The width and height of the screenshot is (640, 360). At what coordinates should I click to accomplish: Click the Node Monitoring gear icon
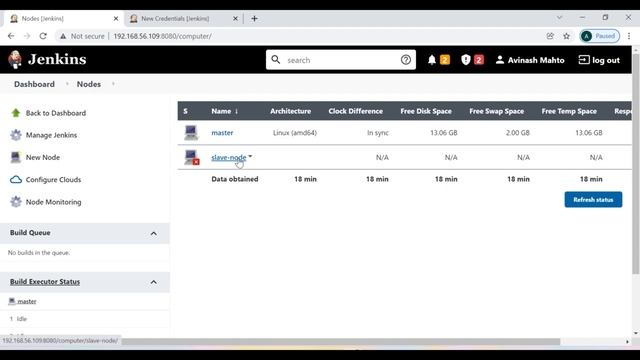[16, 202]
